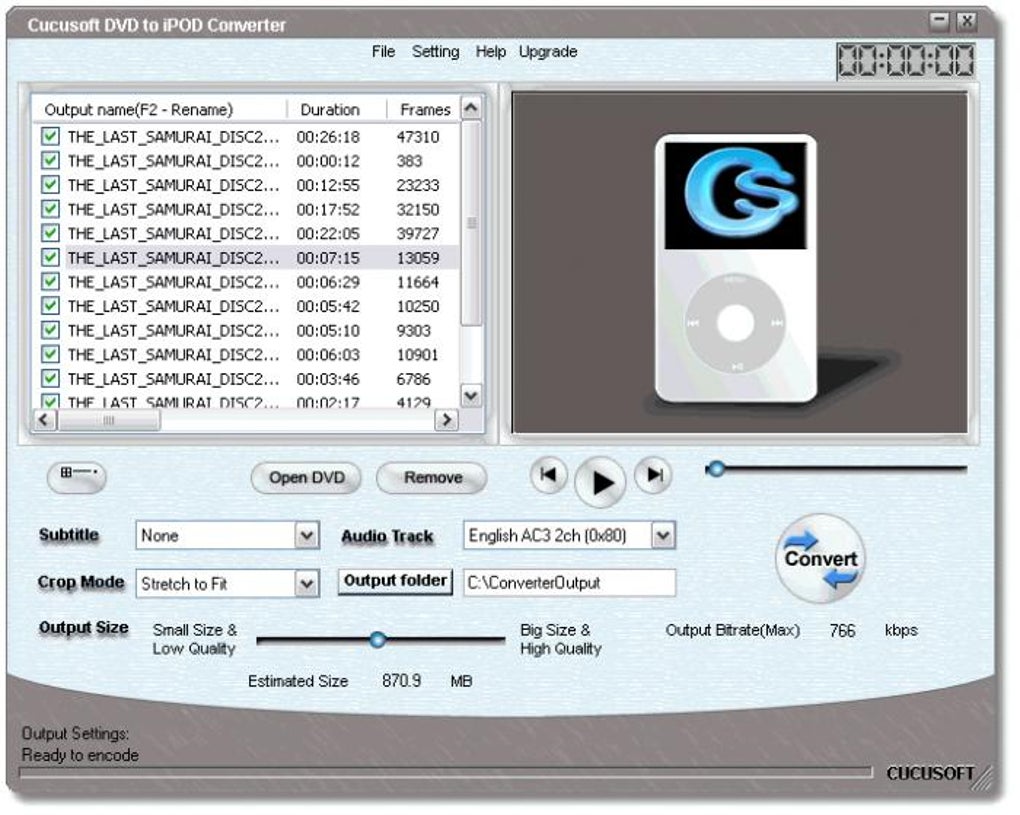Click the horizontal scroll left arrow
Screen dimensions: 1020x815
point(44,420)
